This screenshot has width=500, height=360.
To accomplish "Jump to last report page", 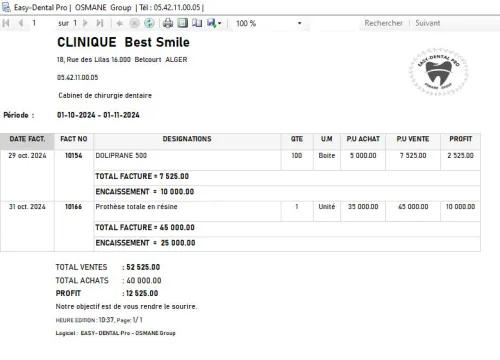I will click(x=100, y=23).
